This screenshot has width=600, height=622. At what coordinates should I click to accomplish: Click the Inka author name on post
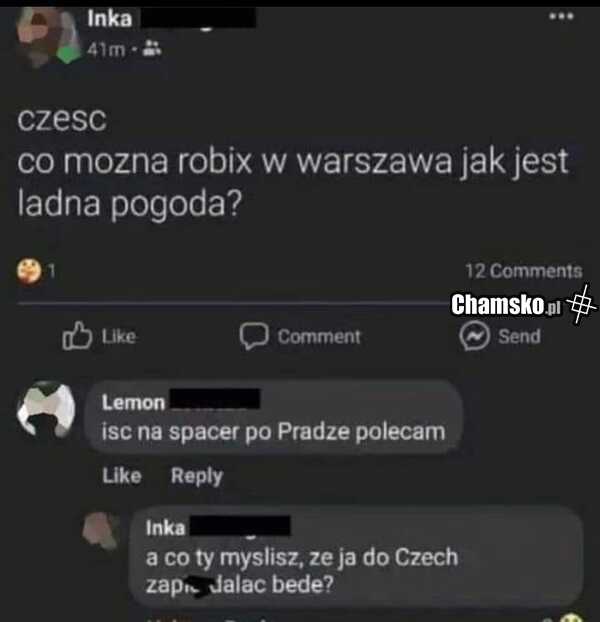tap(109, 19)
